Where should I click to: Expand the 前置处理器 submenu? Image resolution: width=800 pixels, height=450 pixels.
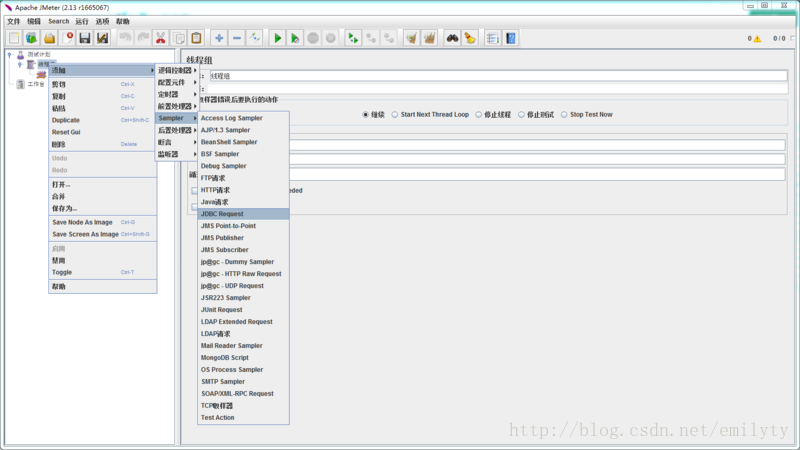pyautogui.click(x=177, y=106)
